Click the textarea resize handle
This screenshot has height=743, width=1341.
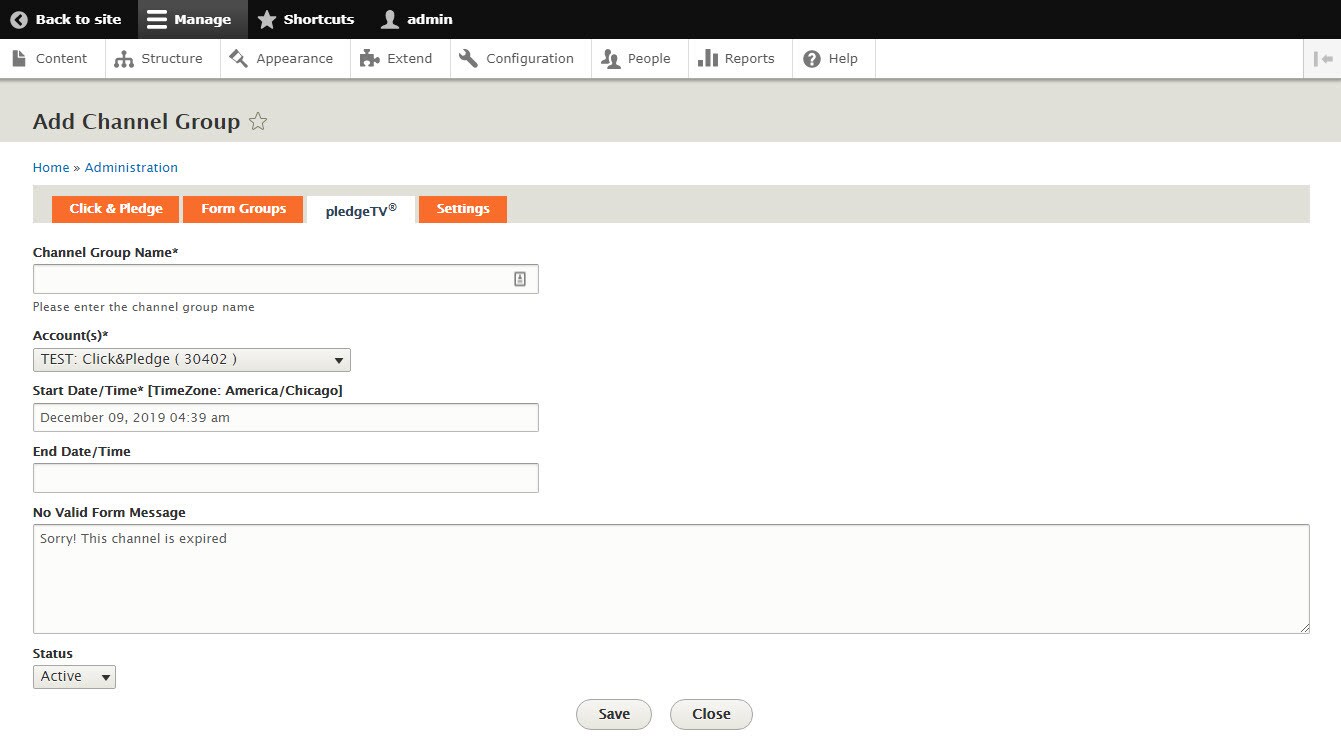[x=1304, y=628]
